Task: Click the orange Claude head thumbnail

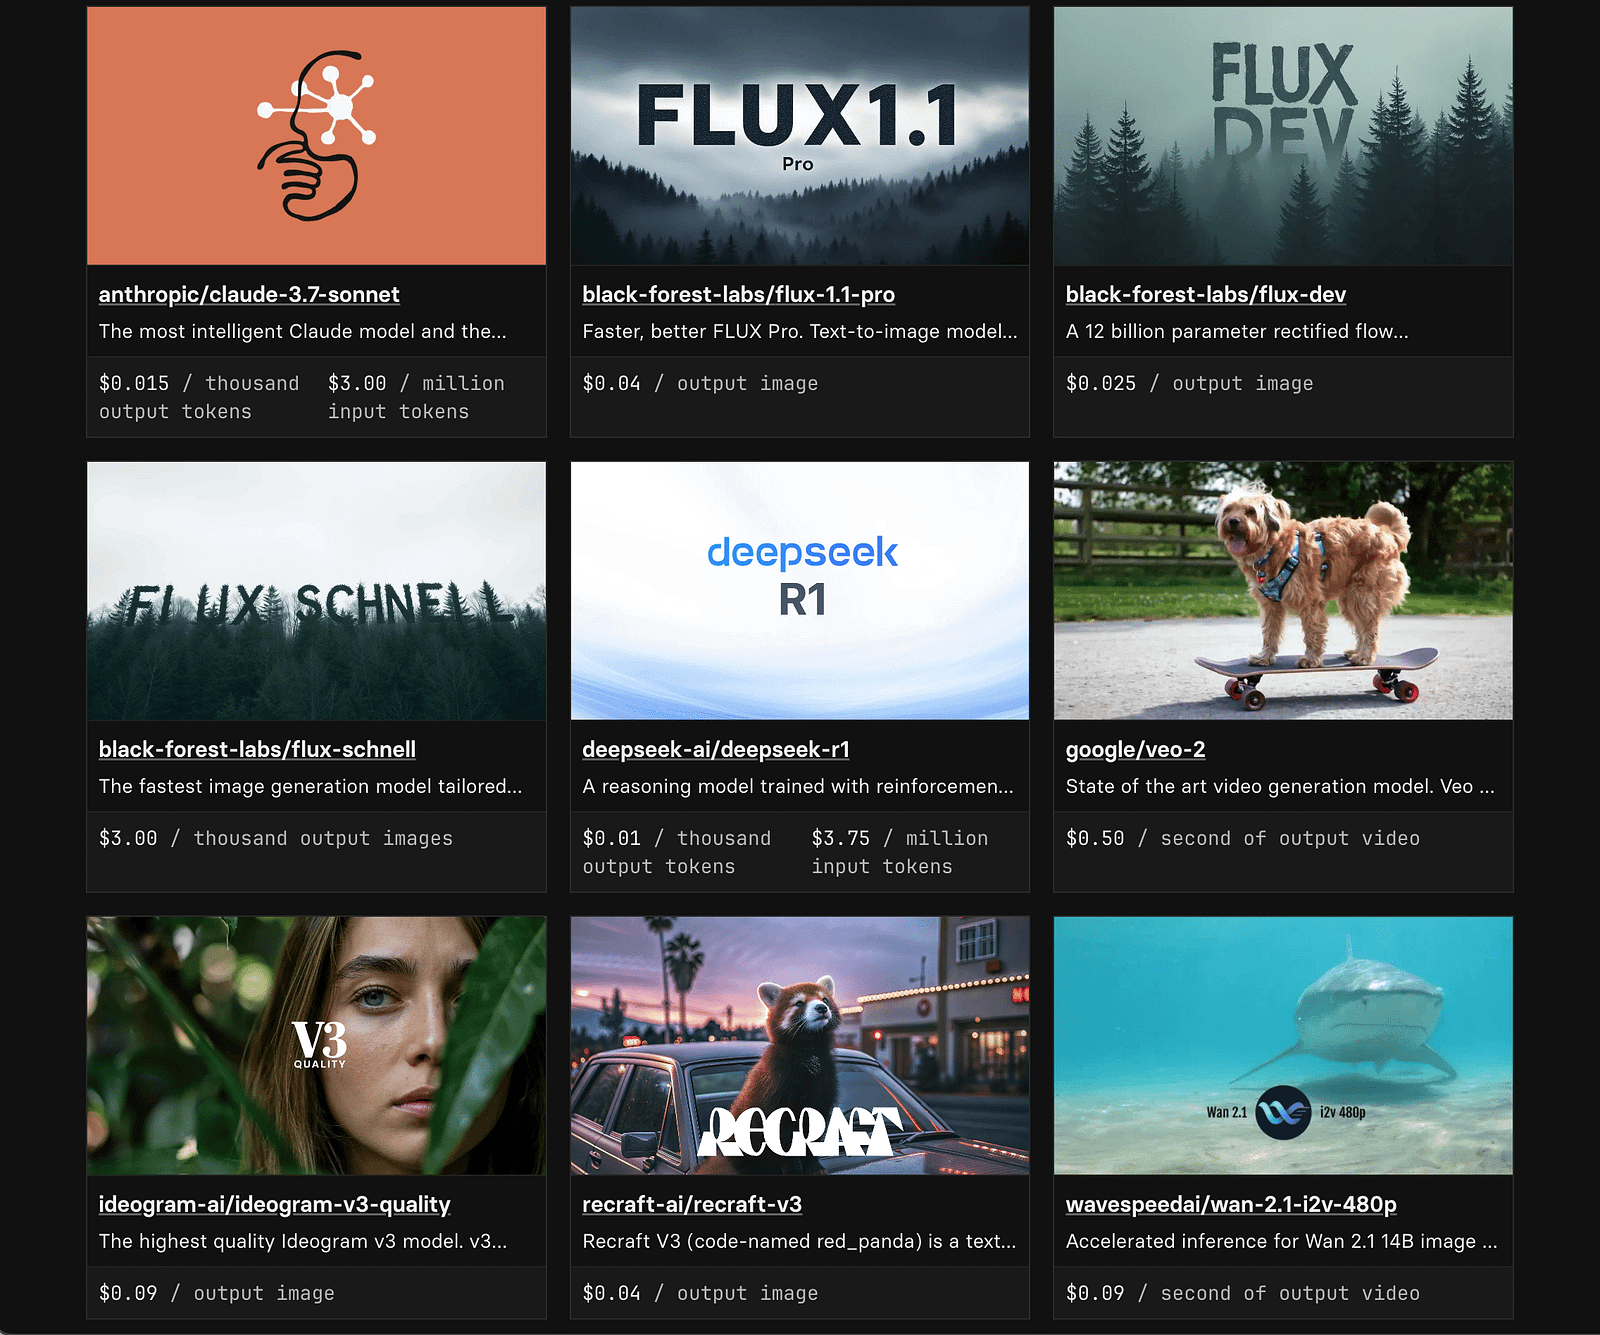Action: pos(317,136)
